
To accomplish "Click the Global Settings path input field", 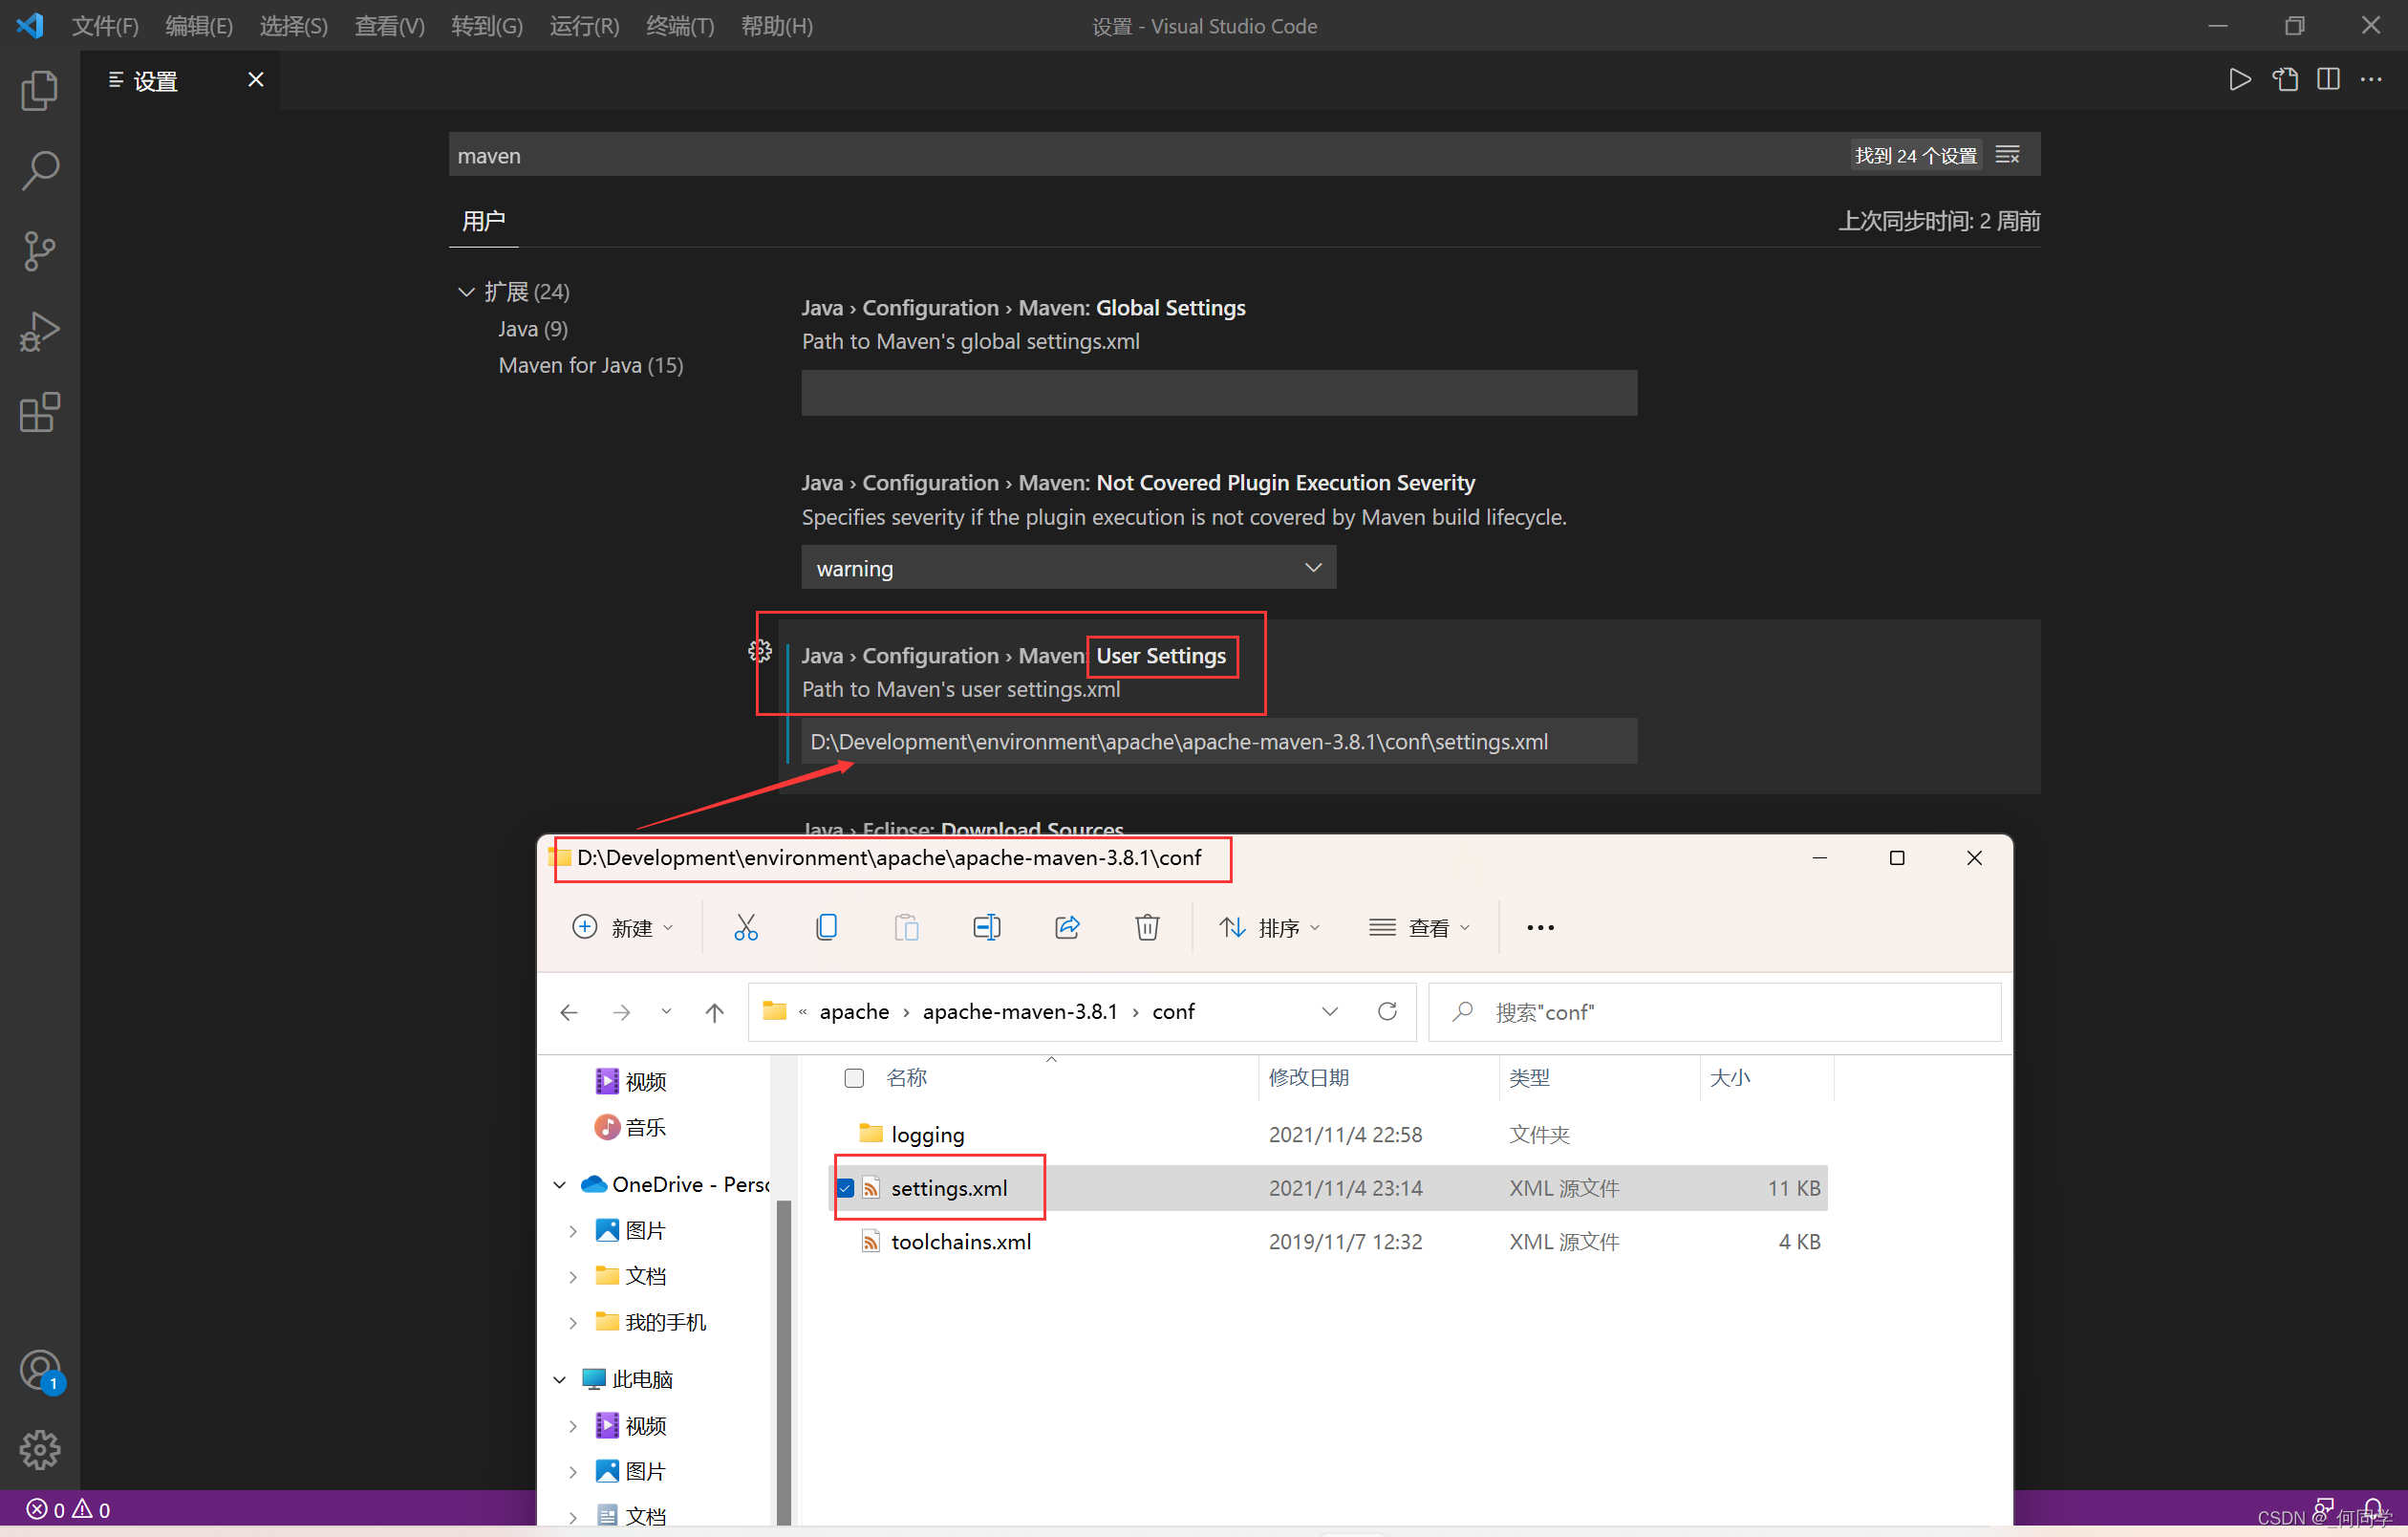I will coord(1218,393).
